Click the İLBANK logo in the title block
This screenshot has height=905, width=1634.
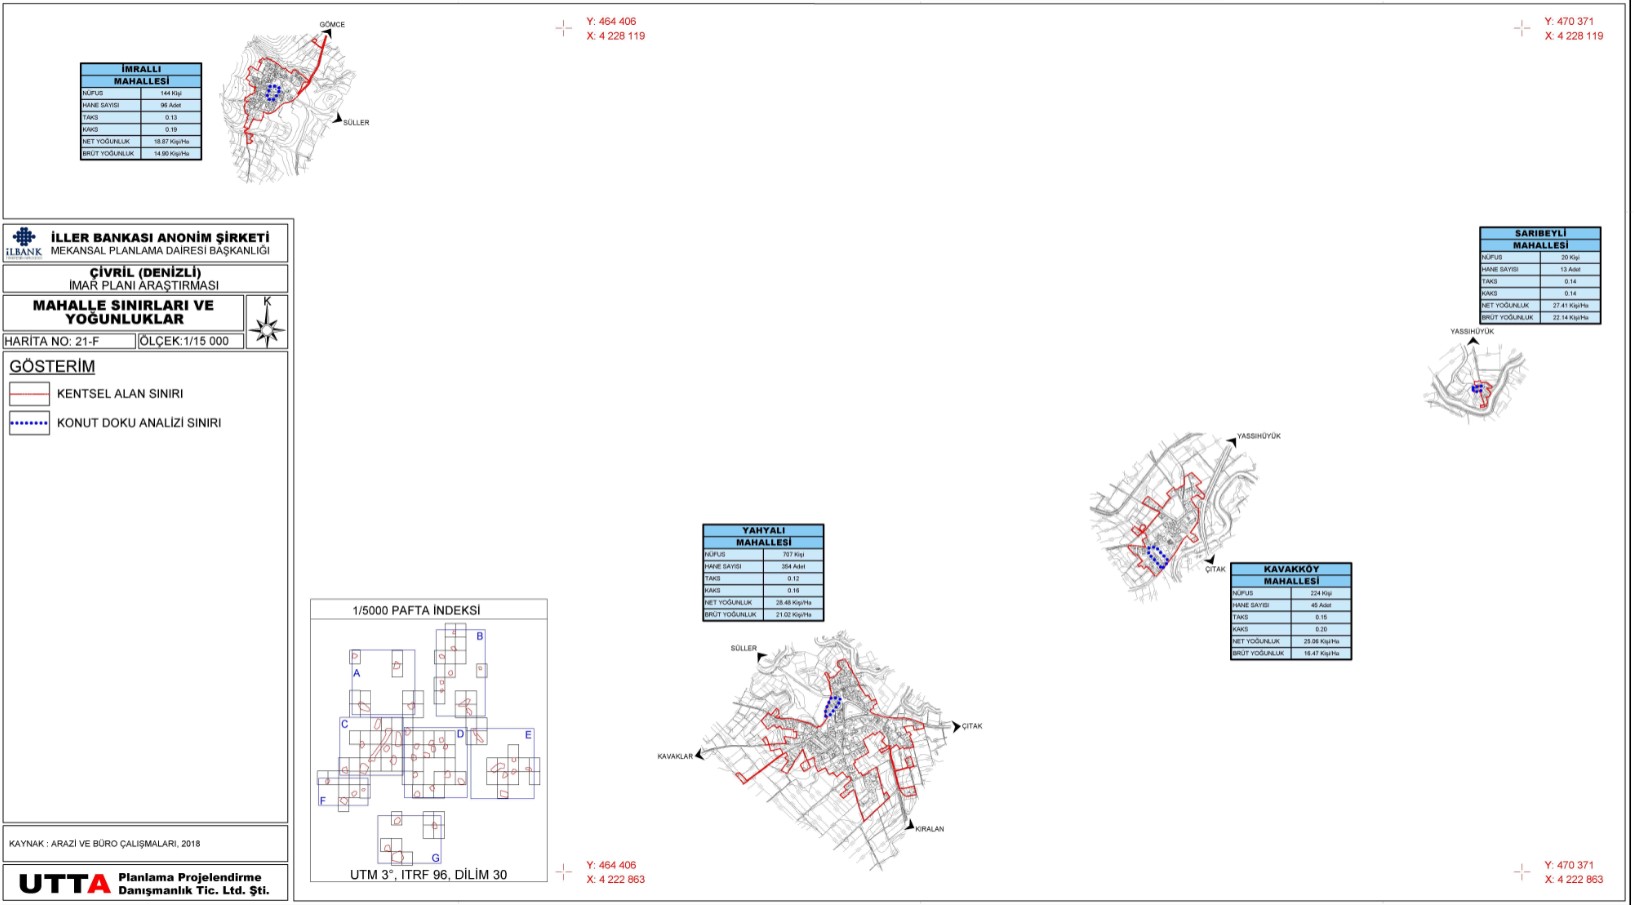pyautogui.click(x=24, y=242)
